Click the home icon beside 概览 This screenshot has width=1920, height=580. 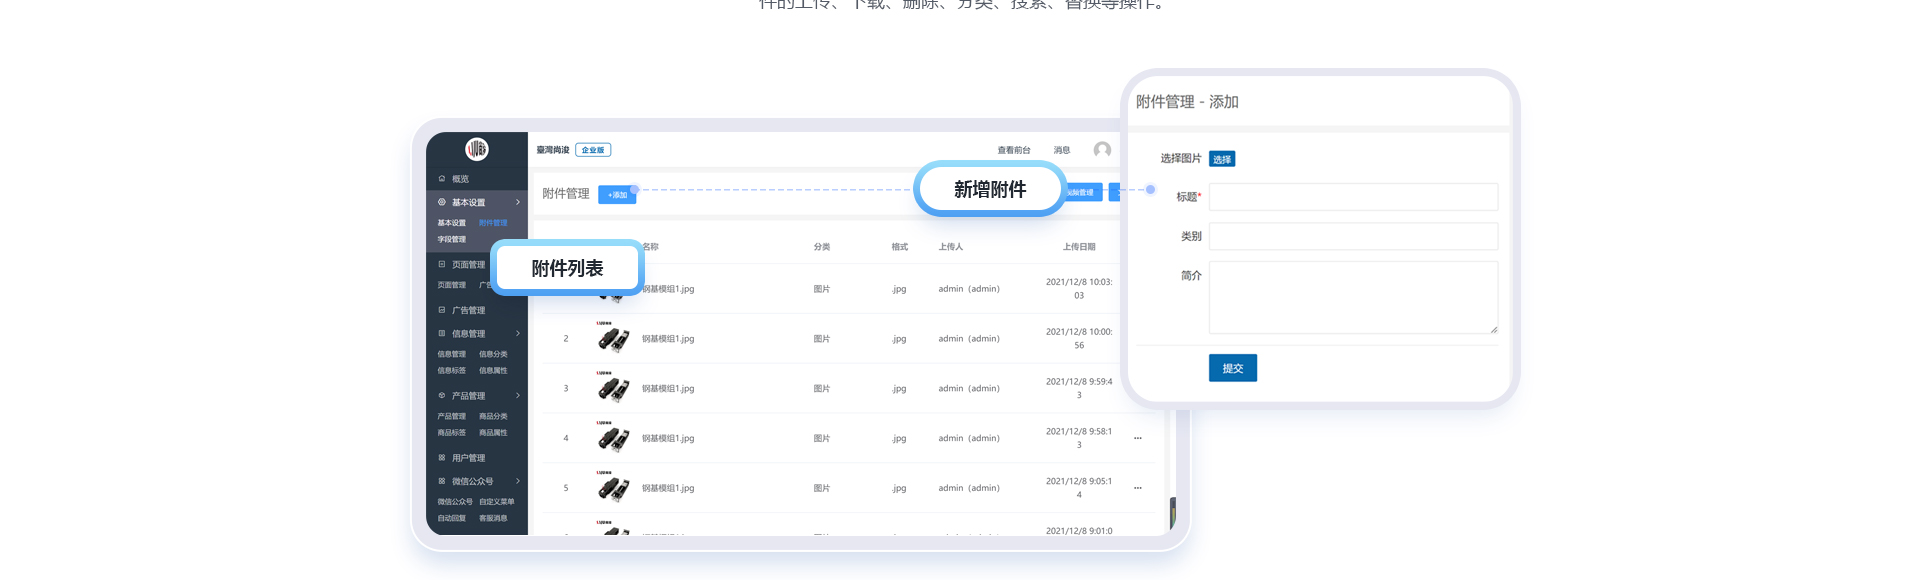tap(442, 179)
